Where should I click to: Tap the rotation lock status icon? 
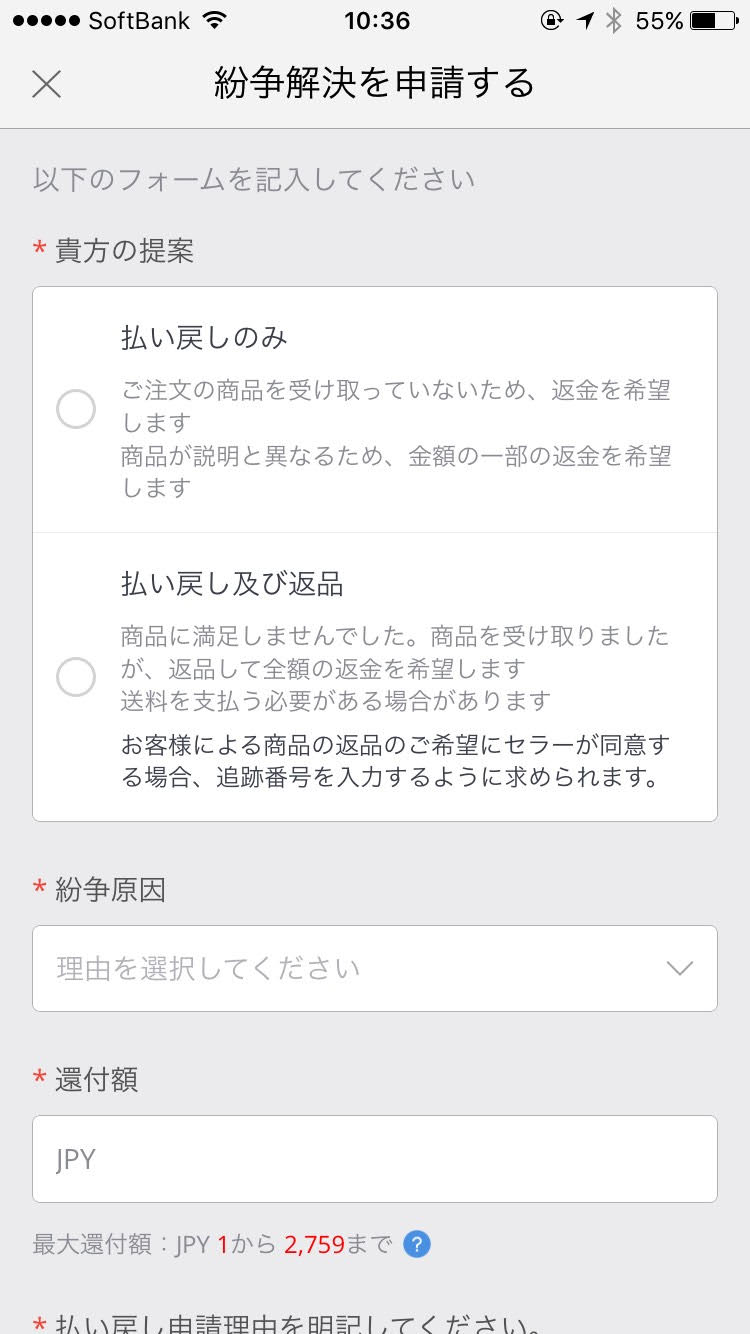(x=551, y=21)
